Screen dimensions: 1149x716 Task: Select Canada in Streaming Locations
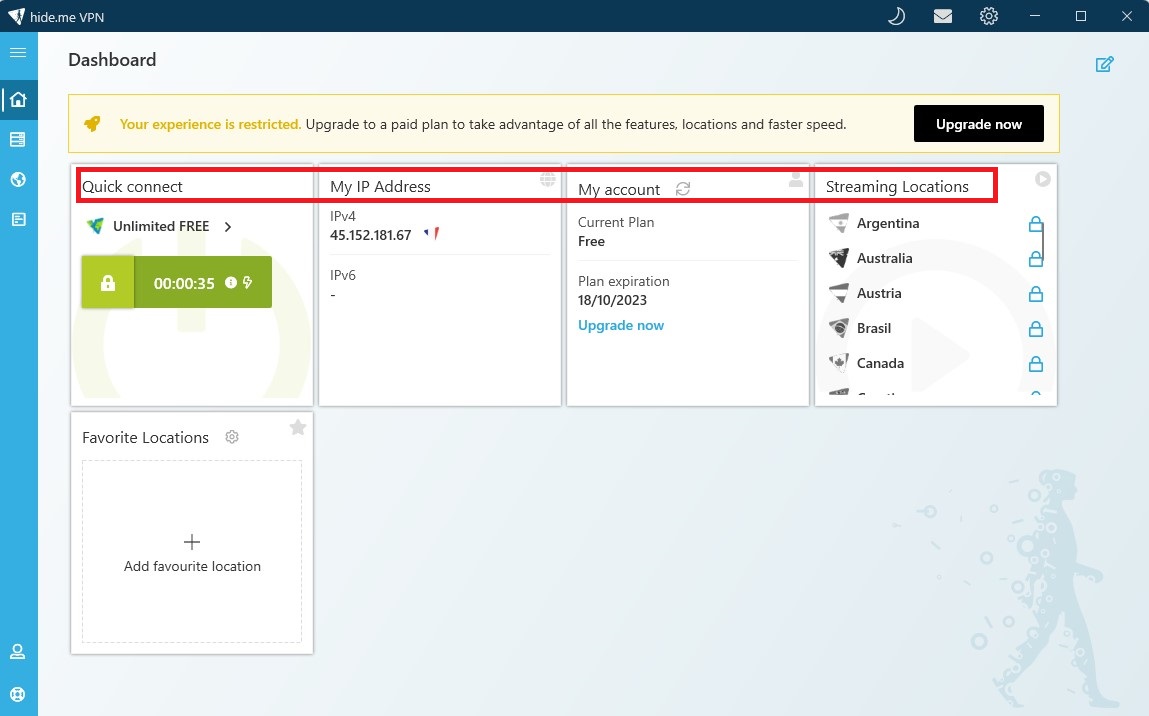[x=879, y=363]
